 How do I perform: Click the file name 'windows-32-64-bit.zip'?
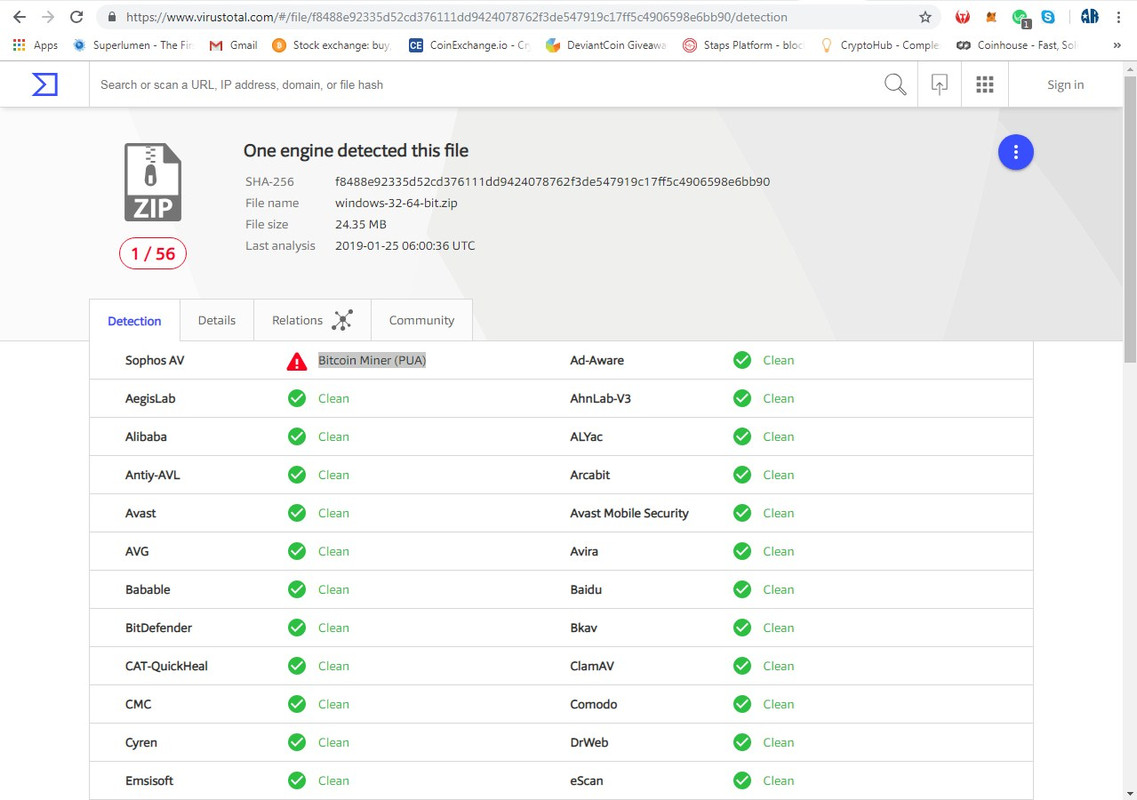point(396,203)
